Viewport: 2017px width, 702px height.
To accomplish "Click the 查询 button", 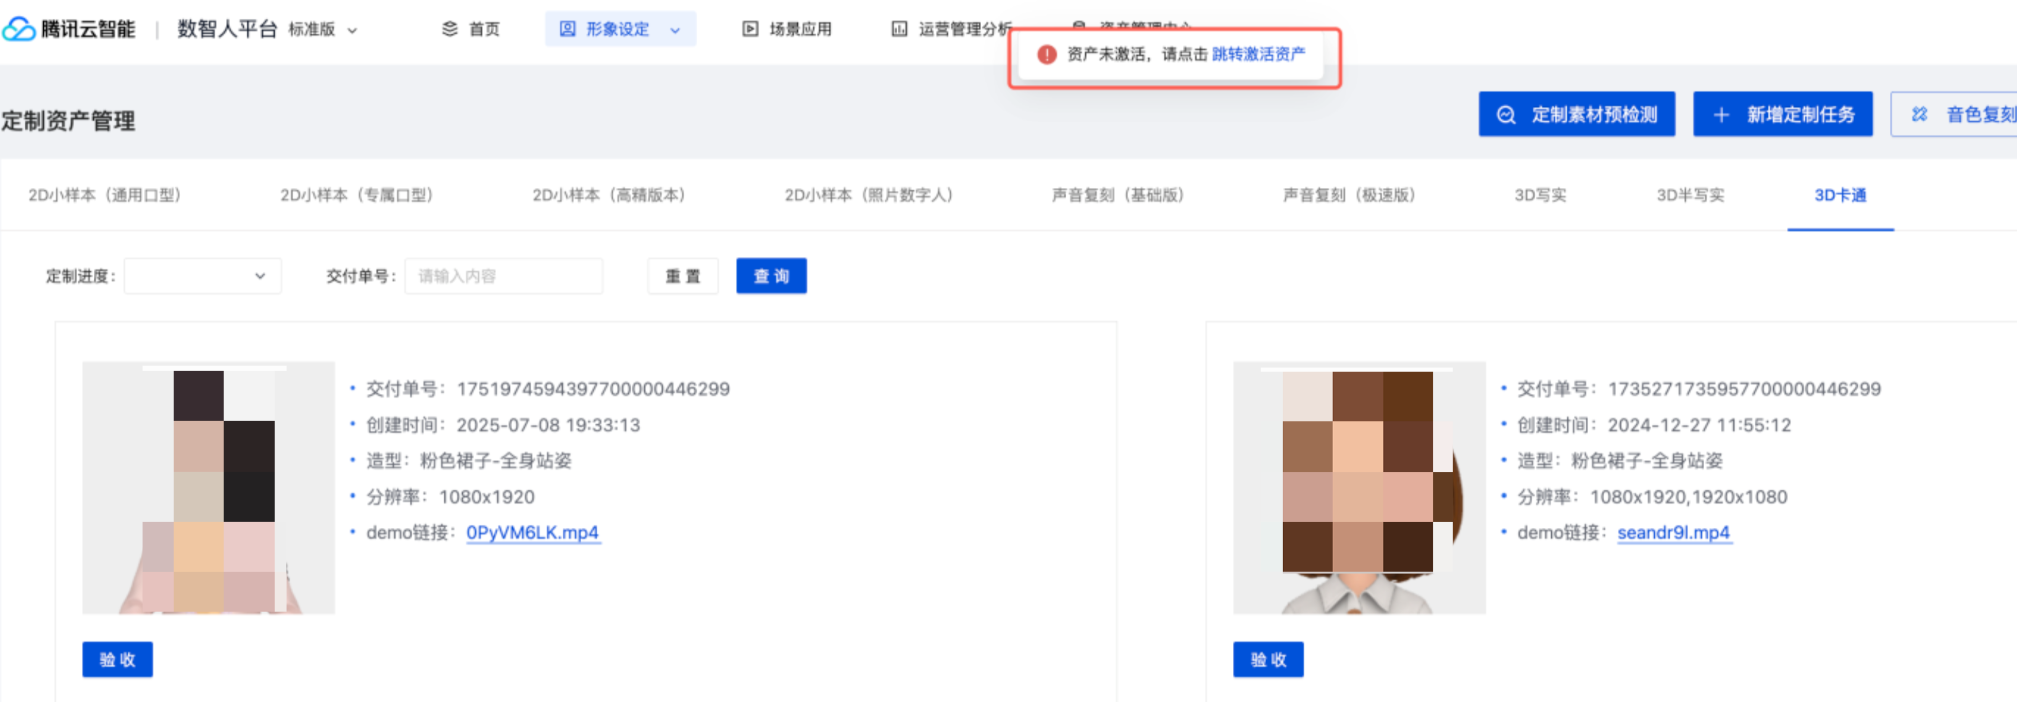I will click(x=771, y=276).
